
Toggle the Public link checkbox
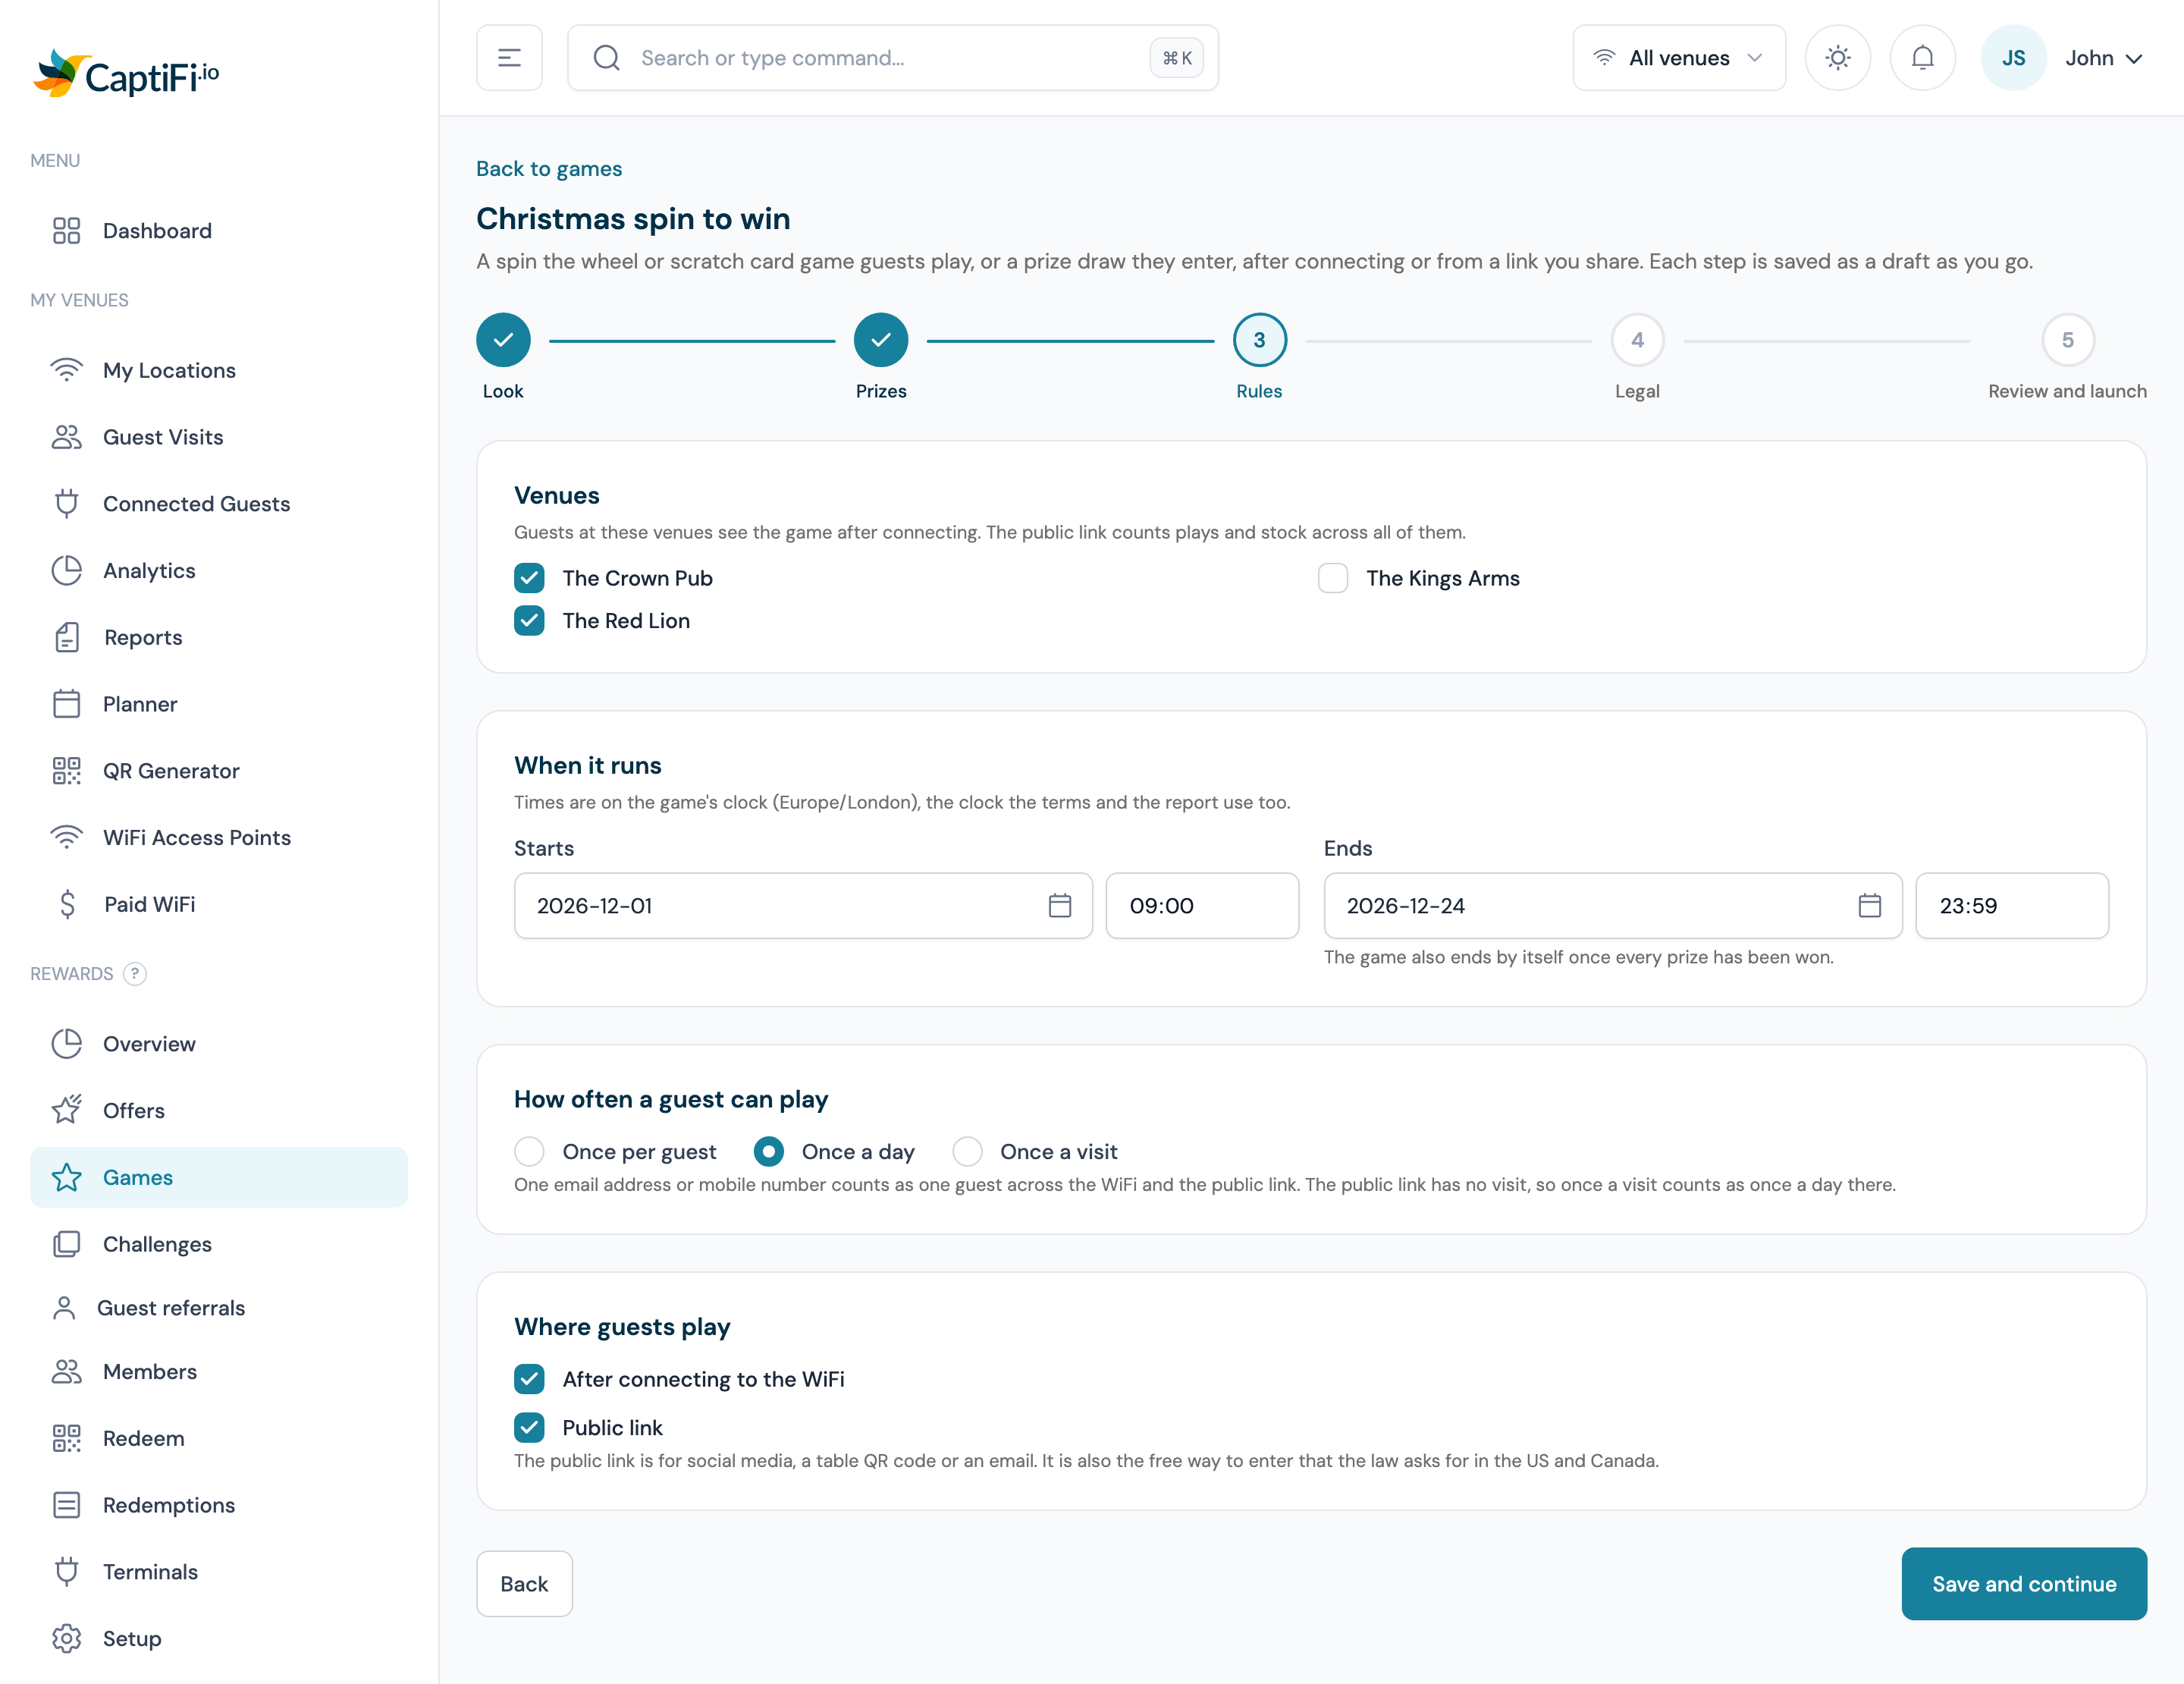click(529, 1427)
